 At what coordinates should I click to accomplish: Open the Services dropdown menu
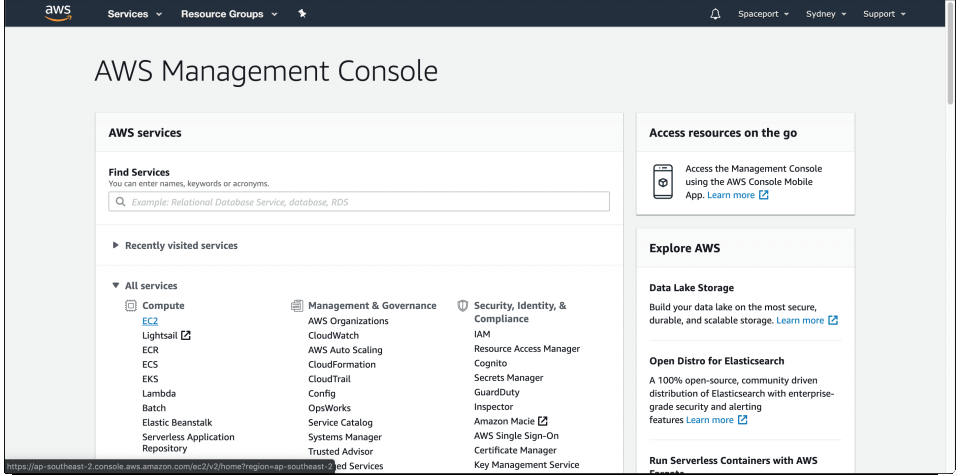click(135, 14)
